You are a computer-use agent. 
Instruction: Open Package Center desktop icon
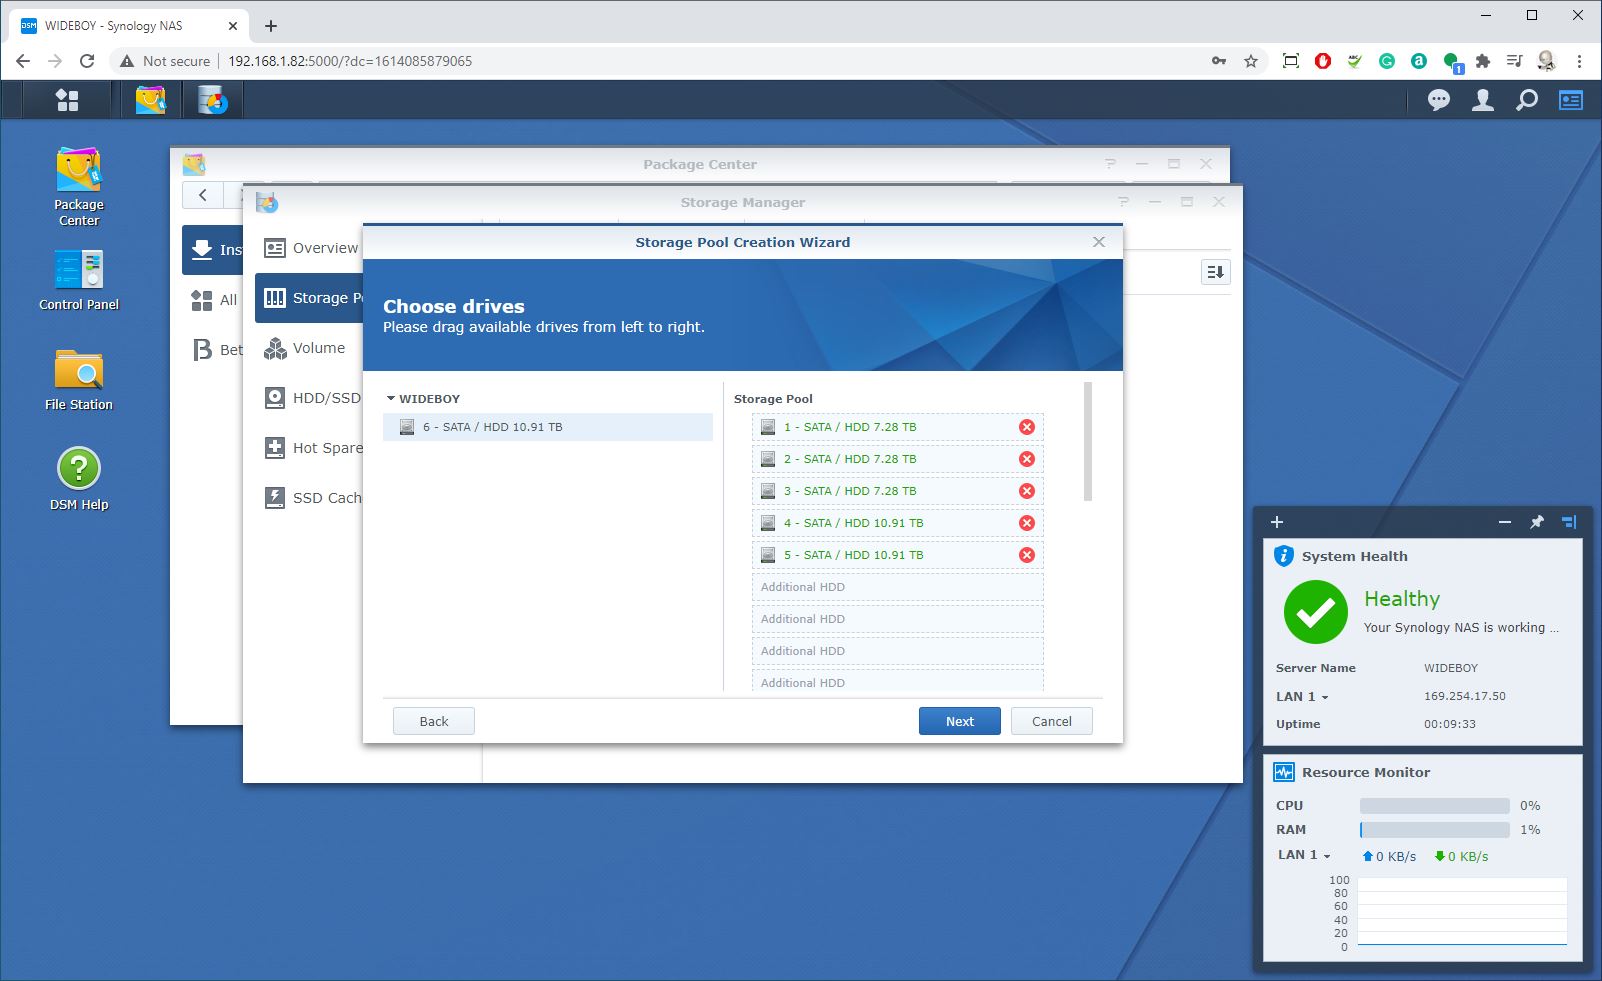(x=79, y=187)
